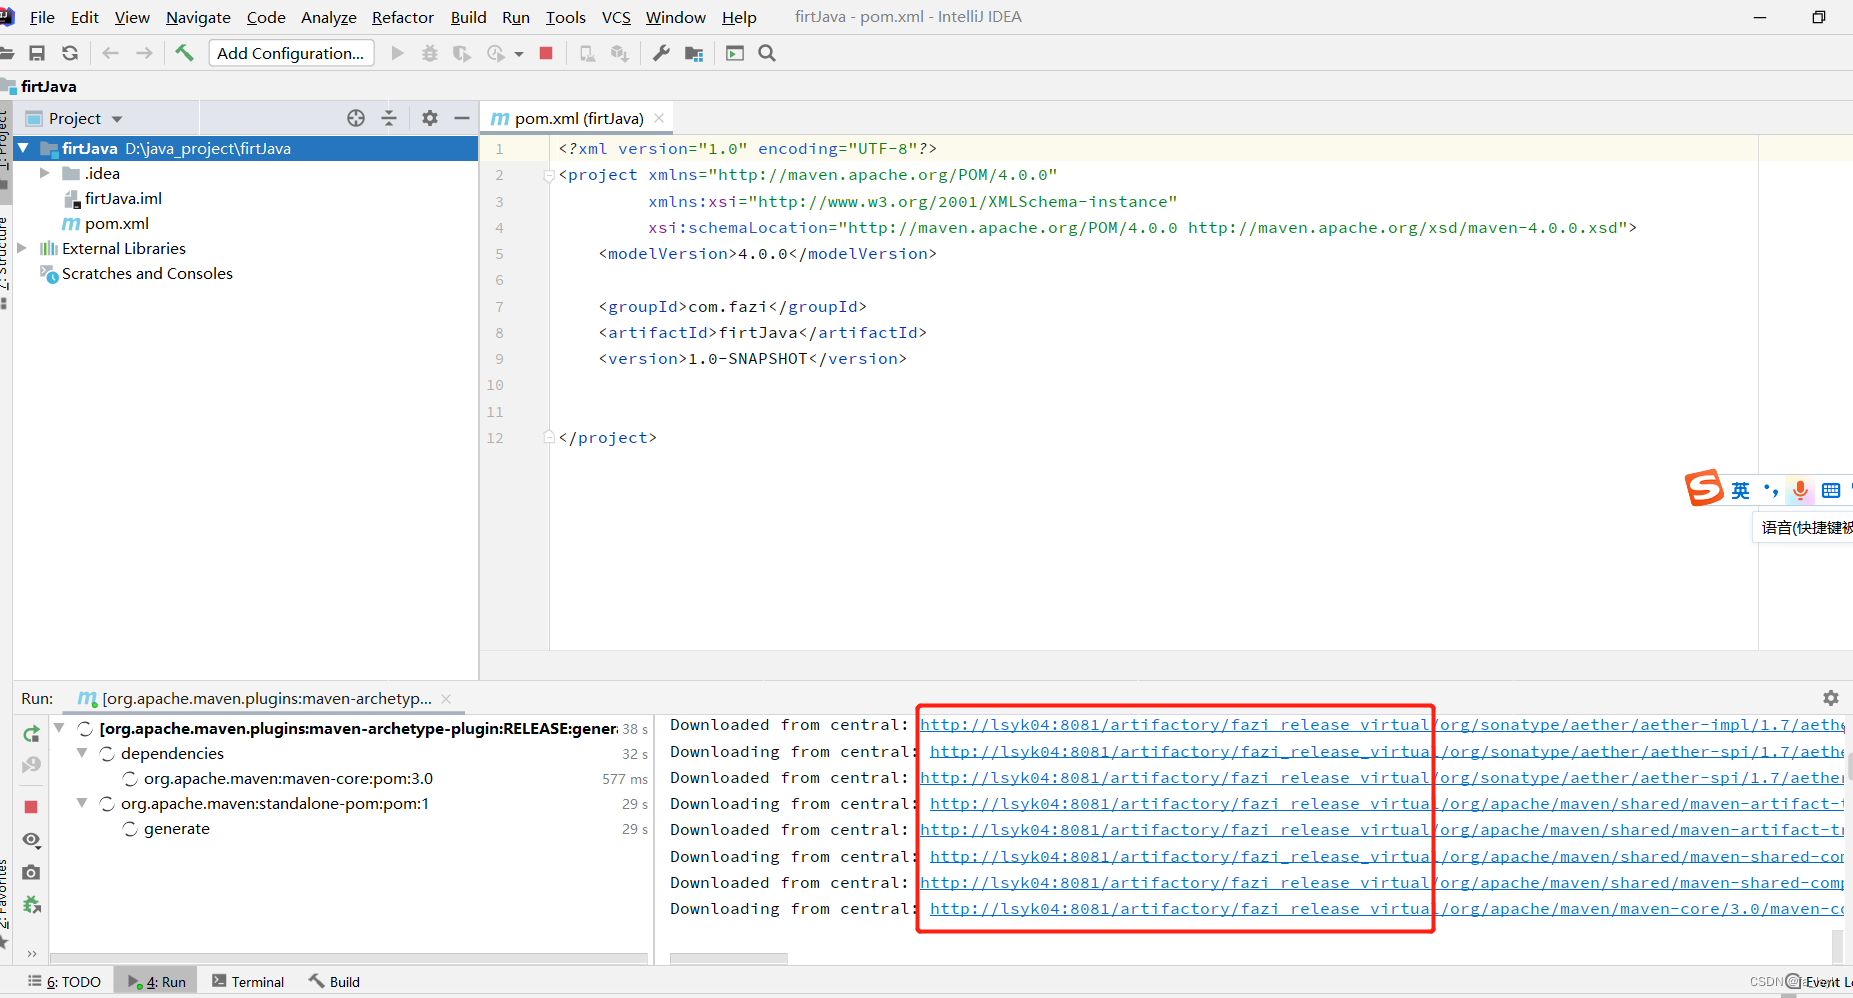The height and width of the screenshot is (998, 1853).
Task: Toggle the Build tool window
Action: coord(335,982)
